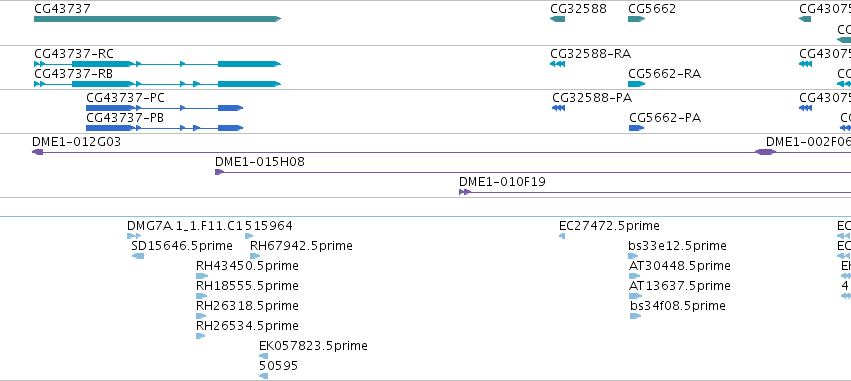Click the EK057823.5prime EST glyph

click(x=264, y=356)
